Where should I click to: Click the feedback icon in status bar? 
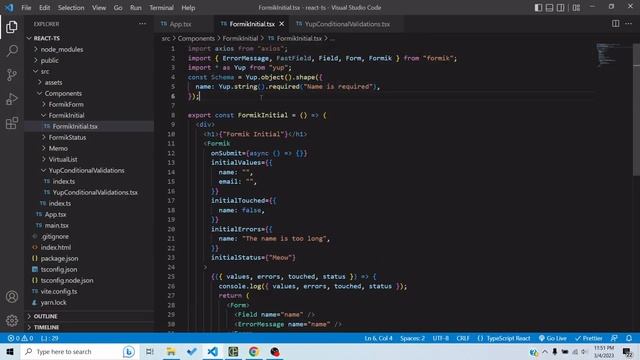coord(614,338)
